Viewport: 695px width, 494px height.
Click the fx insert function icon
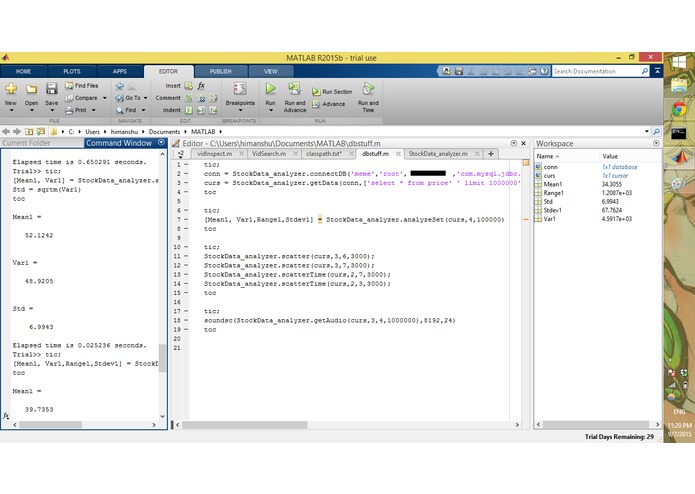click(201, 86)
